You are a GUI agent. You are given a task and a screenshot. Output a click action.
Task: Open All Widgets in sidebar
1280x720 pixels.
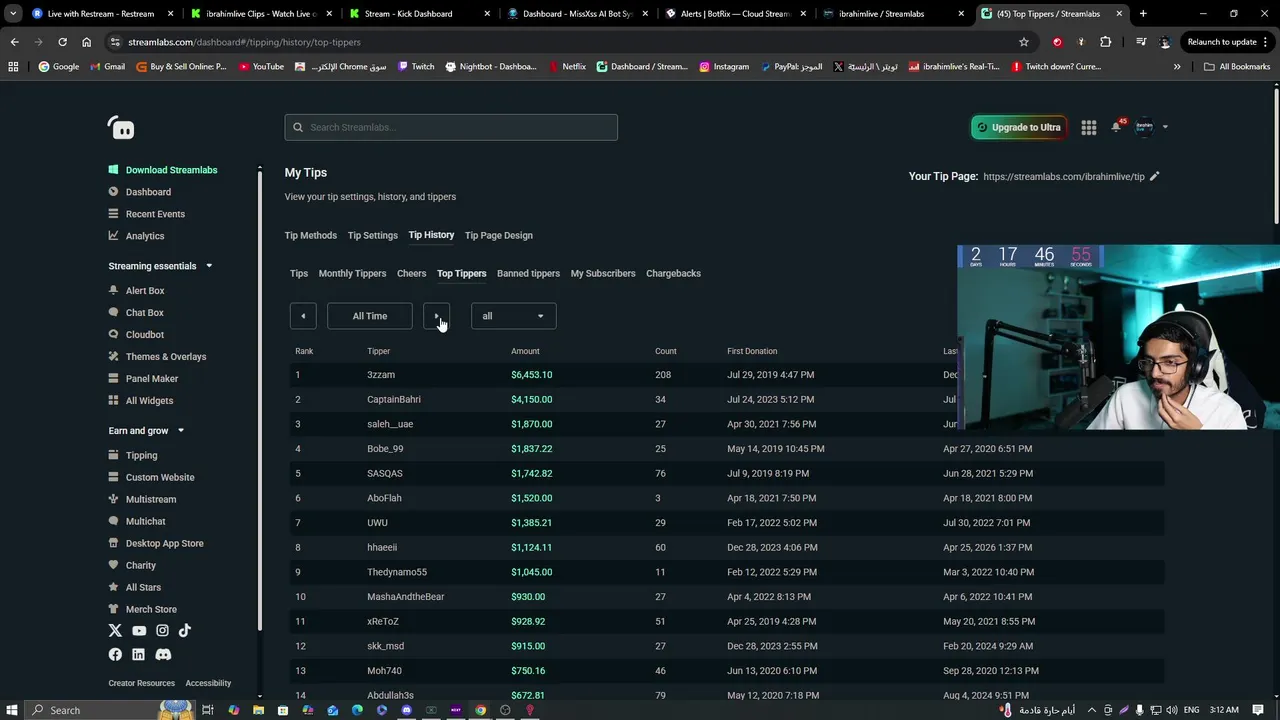149,401
